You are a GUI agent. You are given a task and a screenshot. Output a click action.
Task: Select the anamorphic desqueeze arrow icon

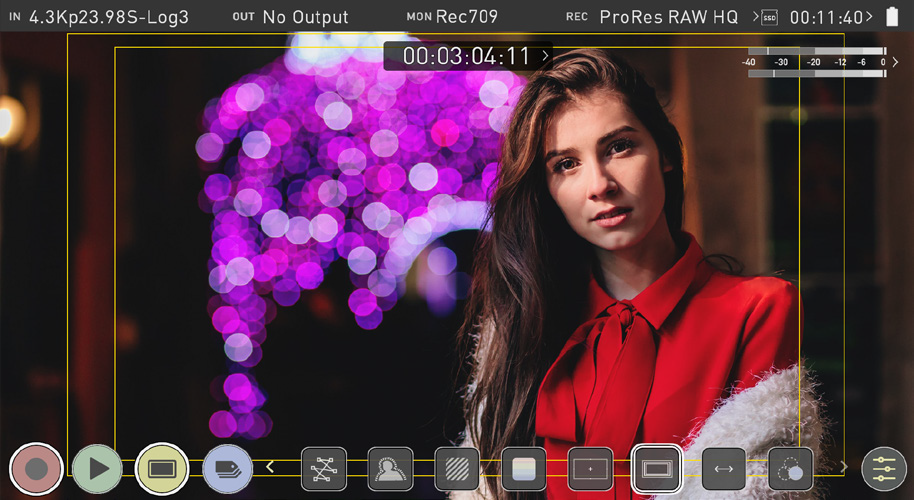click(724, 468)
